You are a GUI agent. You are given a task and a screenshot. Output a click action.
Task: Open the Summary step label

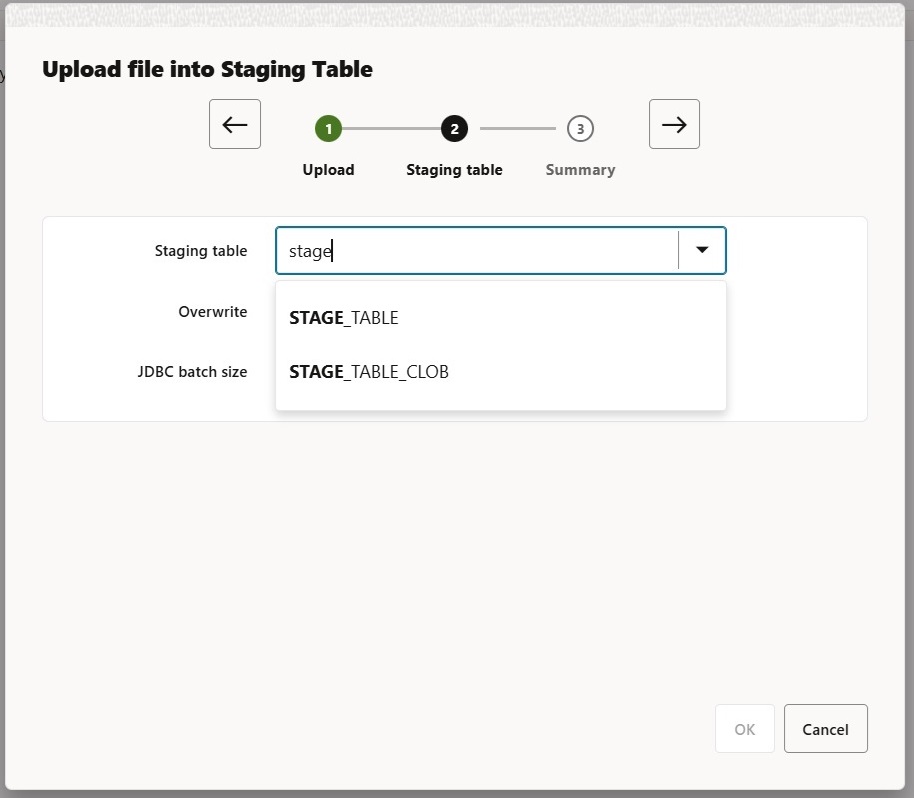[580, 170]
